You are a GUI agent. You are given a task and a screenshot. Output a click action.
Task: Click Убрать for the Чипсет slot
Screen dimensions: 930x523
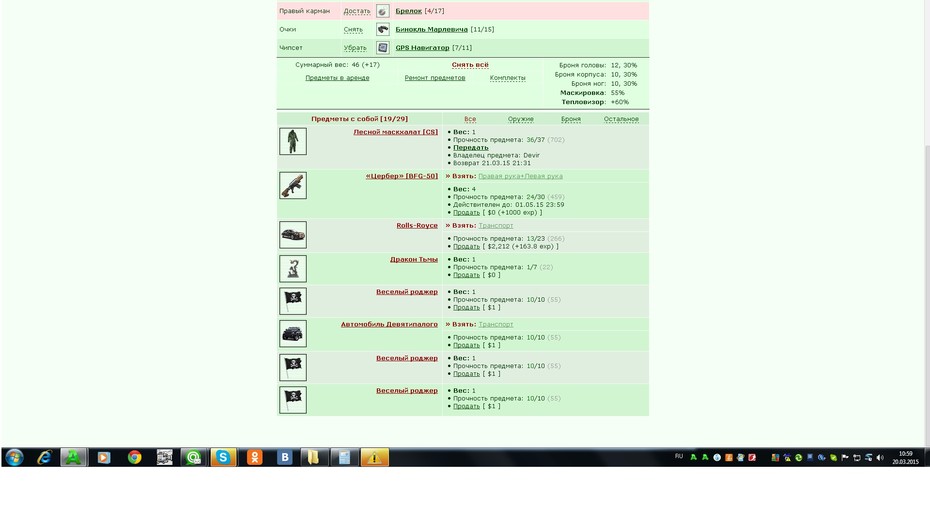click(355, 48)
